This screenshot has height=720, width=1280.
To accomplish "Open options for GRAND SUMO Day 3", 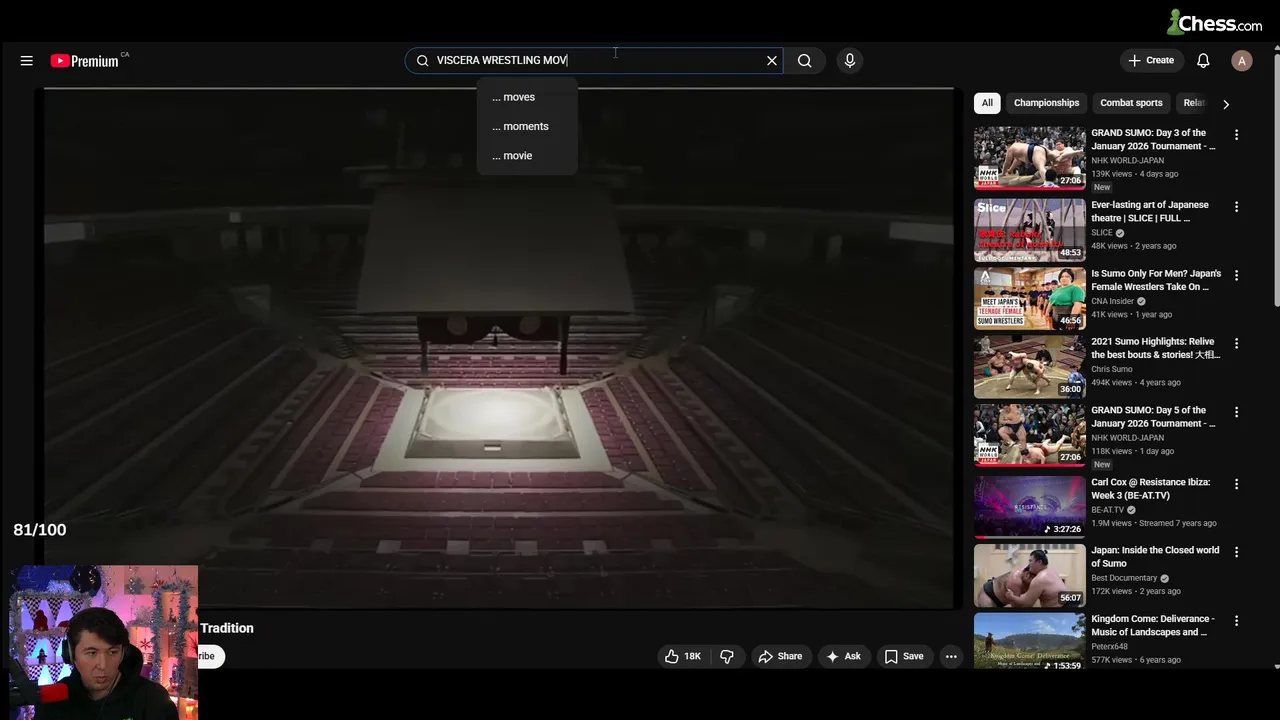I will 1236,135.
